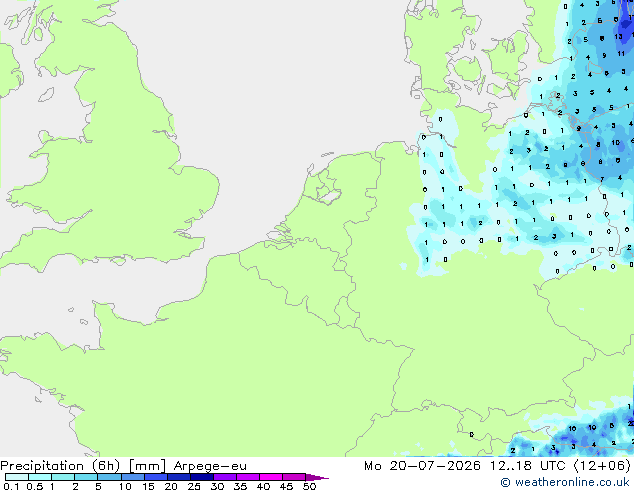Click the 15–20 mm royal blue swatch
The width and height of the screenshot is (634, 490).
[155, 477]
